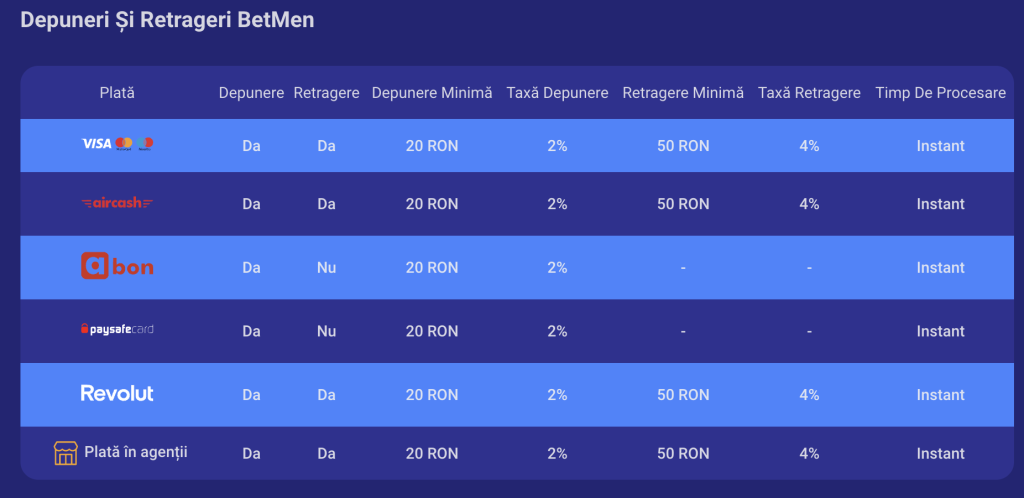The height and width of the screenshot is (498, 1024).
Task: Click the Depuneri Și Retrageri BetMen heading
Action: pos(167,20)
